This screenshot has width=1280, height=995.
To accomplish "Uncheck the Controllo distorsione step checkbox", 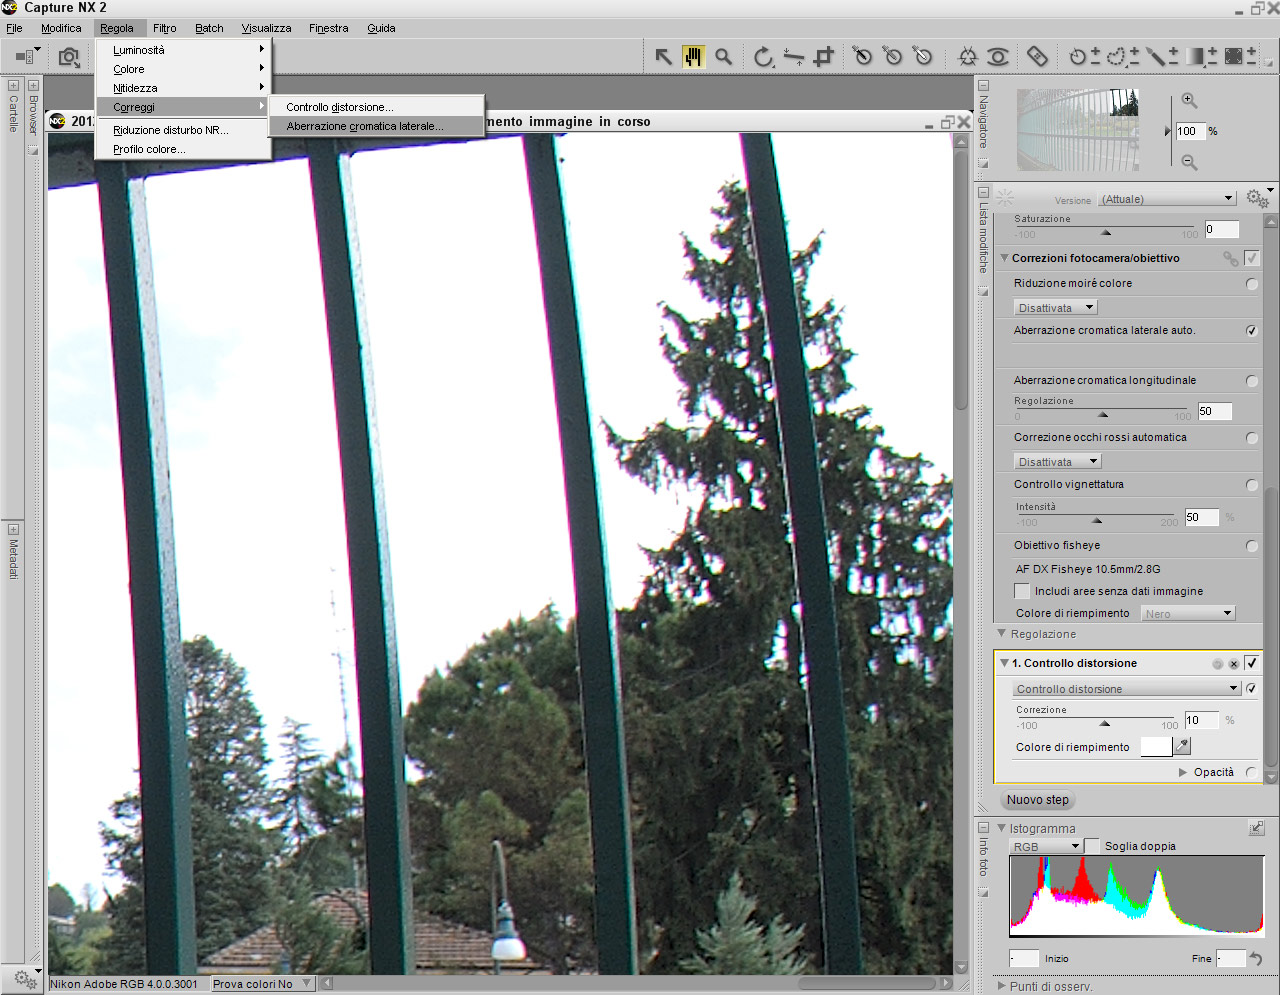I will point(1251,663).
